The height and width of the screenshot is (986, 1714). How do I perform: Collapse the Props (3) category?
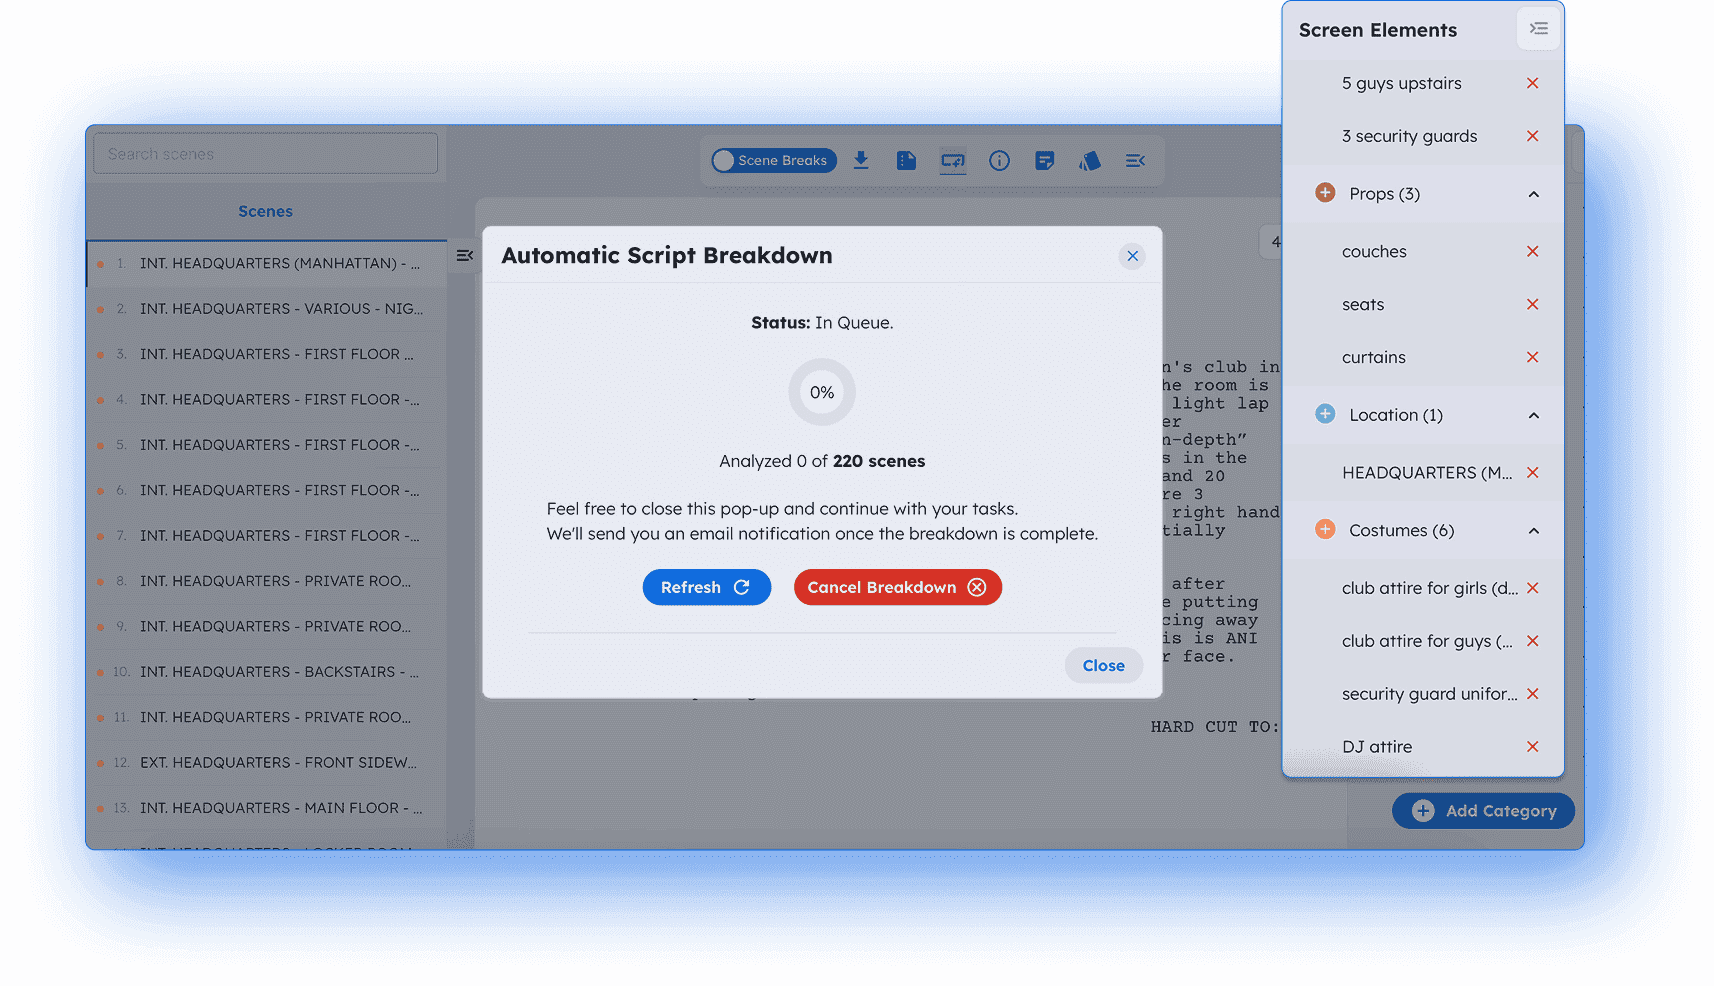click(x=1533, y=194)
